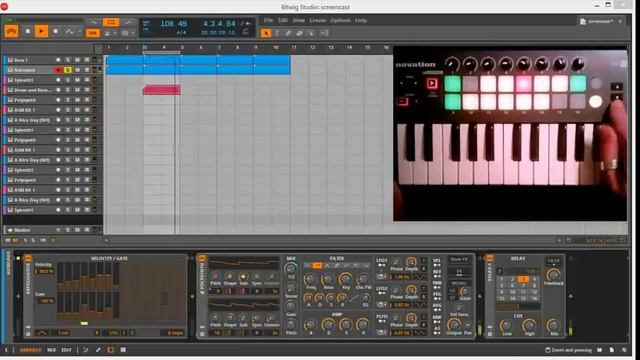Click the Delay Cut Low knob
The width and height of the screenshot is (640, 360).
[506, 325]
